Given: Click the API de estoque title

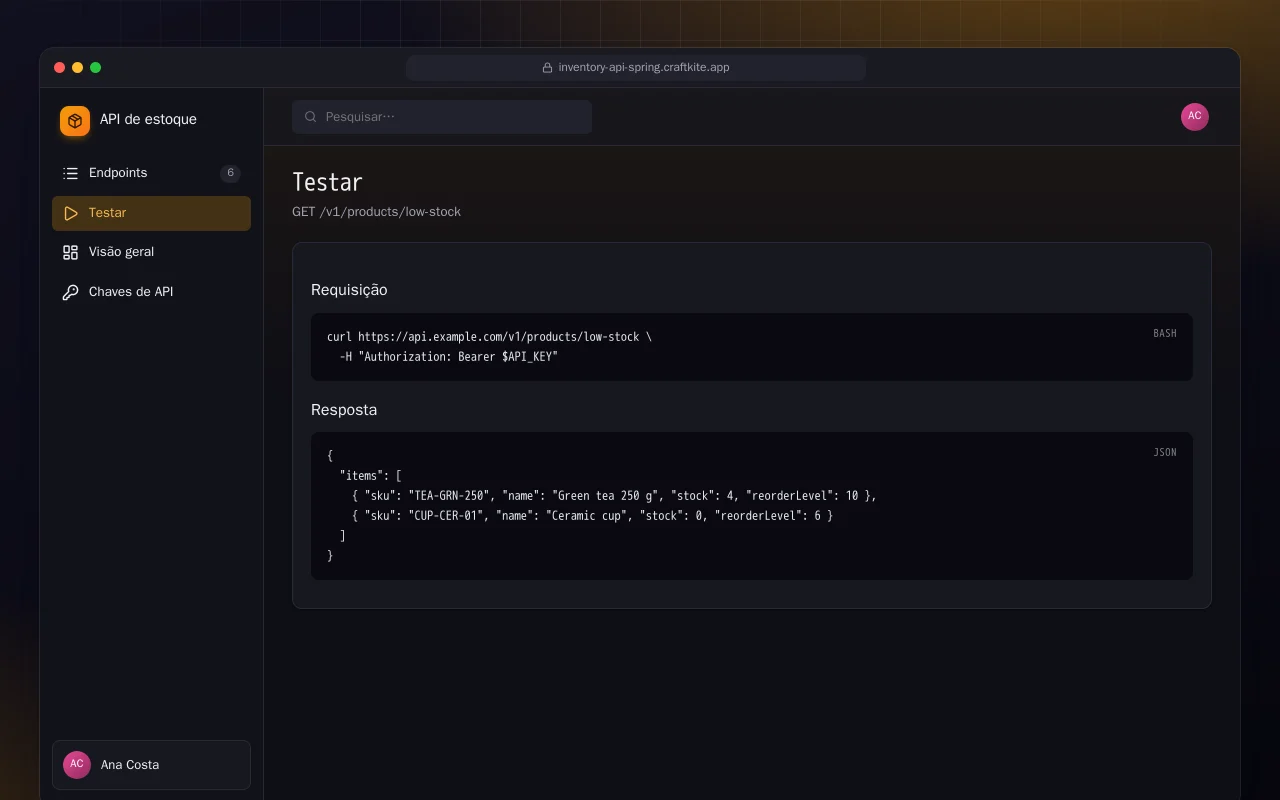Looking at the screenshot, I should pos(148,119).
